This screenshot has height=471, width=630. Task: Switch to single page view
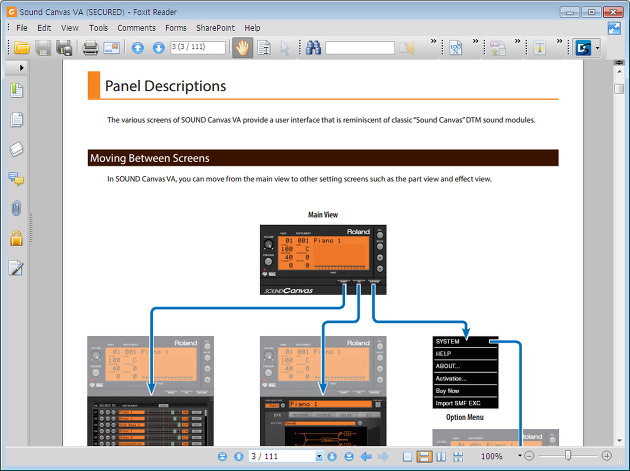pyautogui.click(x=407, y=457)
